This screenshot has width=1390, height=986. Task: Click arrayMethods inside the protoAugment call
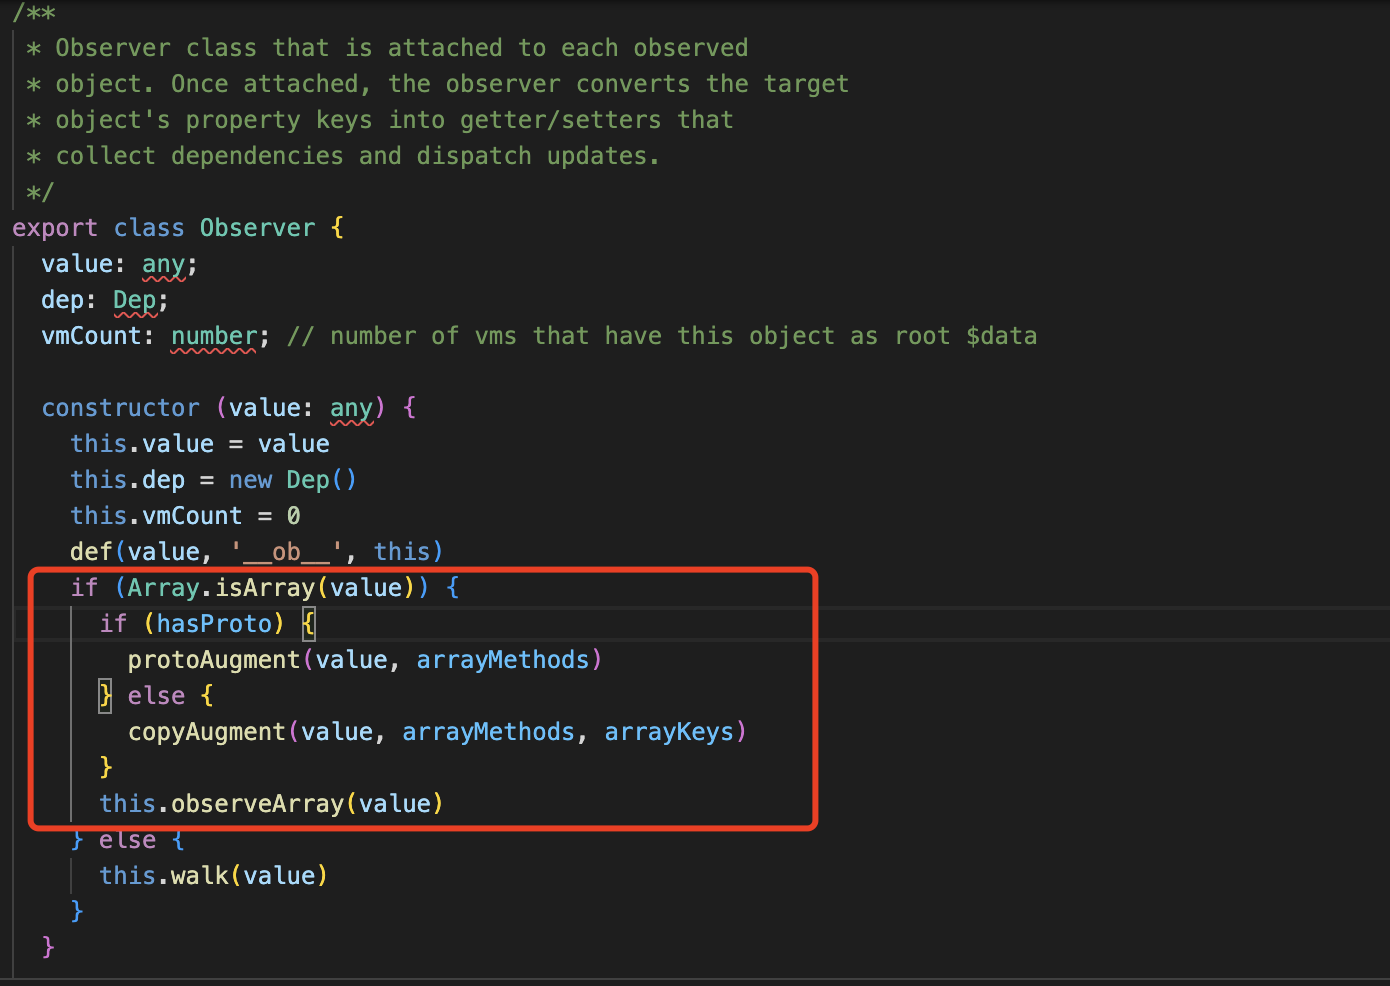[503, 660]
